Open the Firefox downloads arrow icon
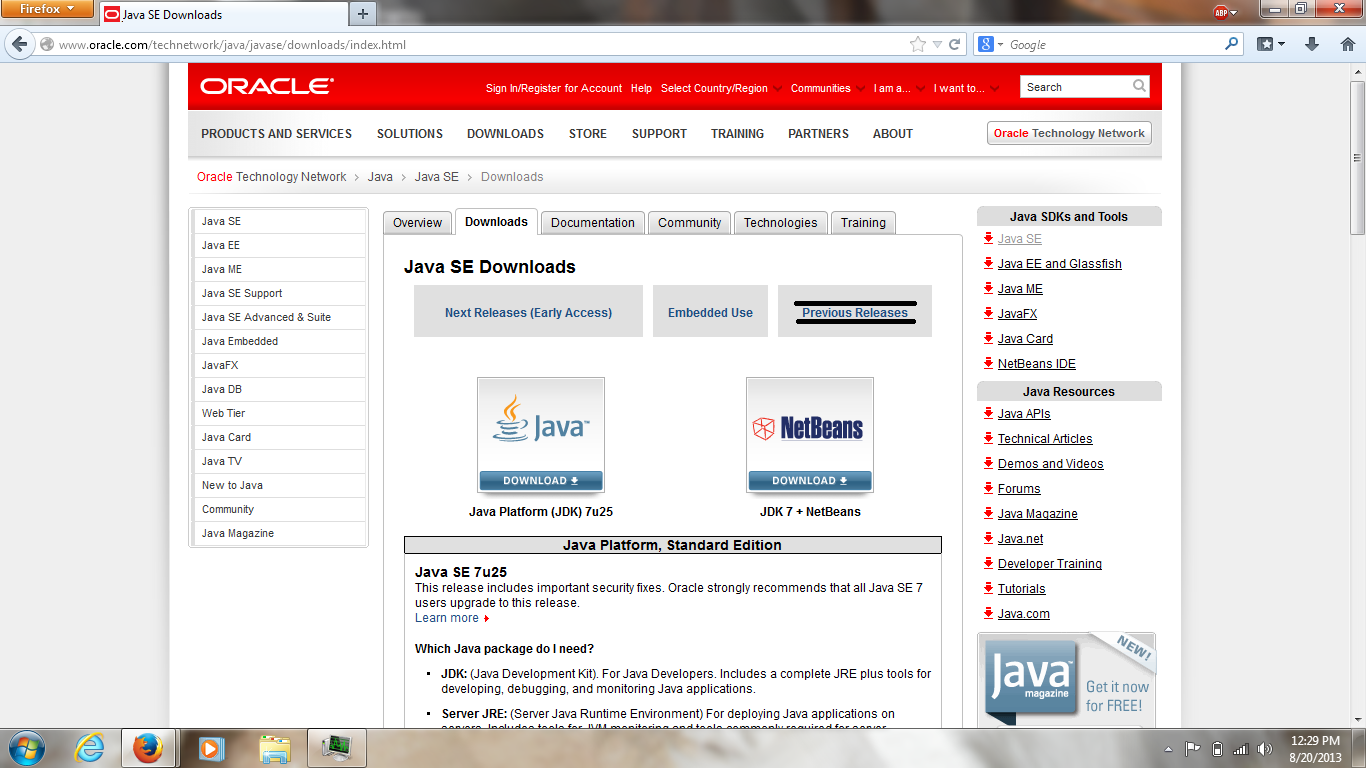This screenshot has width=1366, height=768. [1313, 44]
